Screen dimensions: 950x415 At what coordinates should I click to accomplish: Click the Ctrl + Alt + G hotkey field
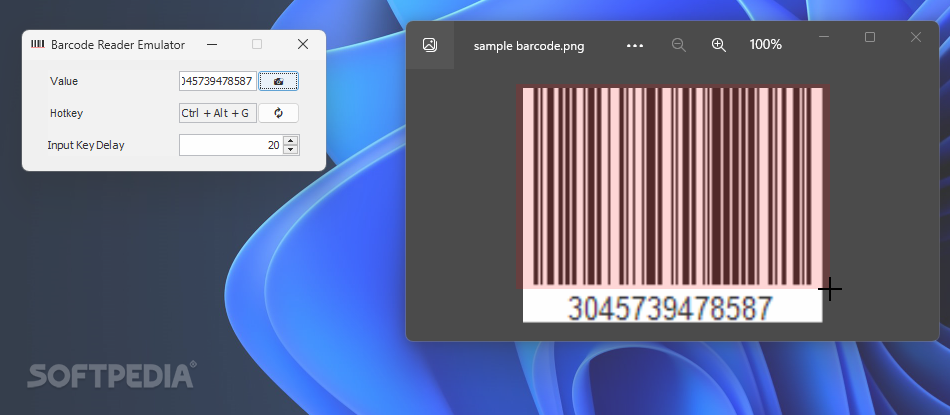coord(218,113)
